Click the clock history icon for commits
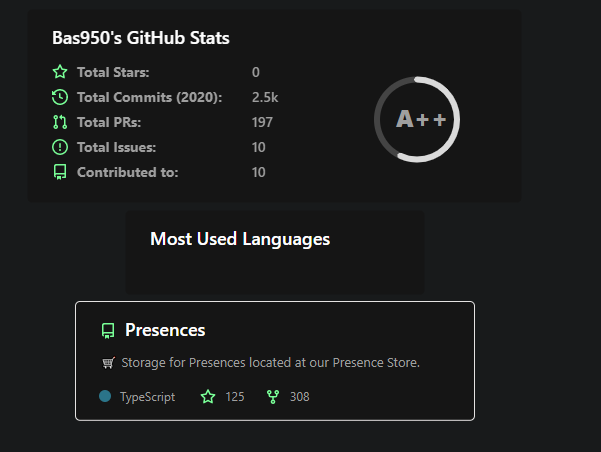The width and height of the screenshot is (601, 452). (x=60, y=97)
